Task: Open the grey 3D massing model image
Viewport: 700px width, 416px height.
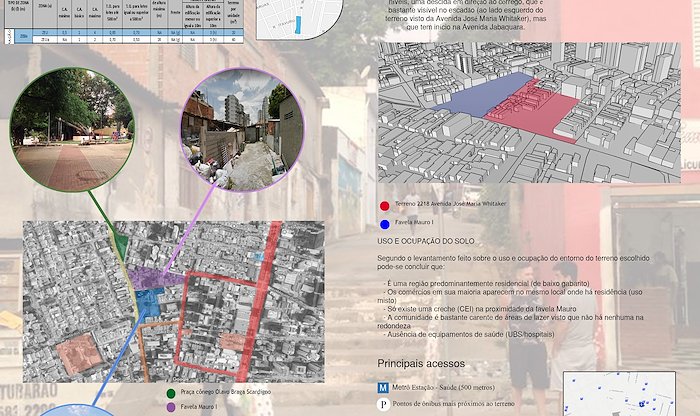Action: (x=529, y=112)
